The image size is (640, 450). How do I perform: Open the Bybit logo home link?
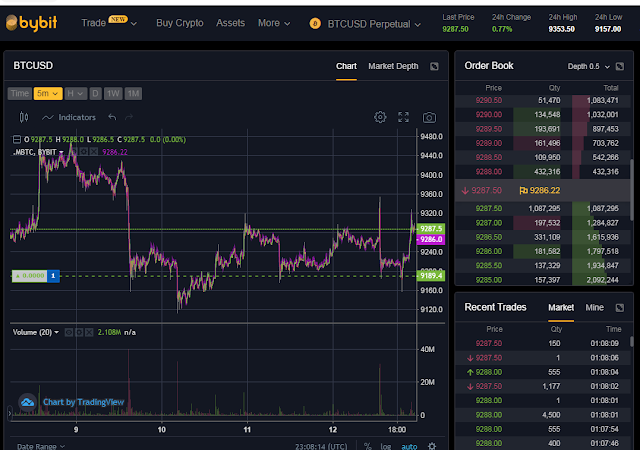click(31, 23)
